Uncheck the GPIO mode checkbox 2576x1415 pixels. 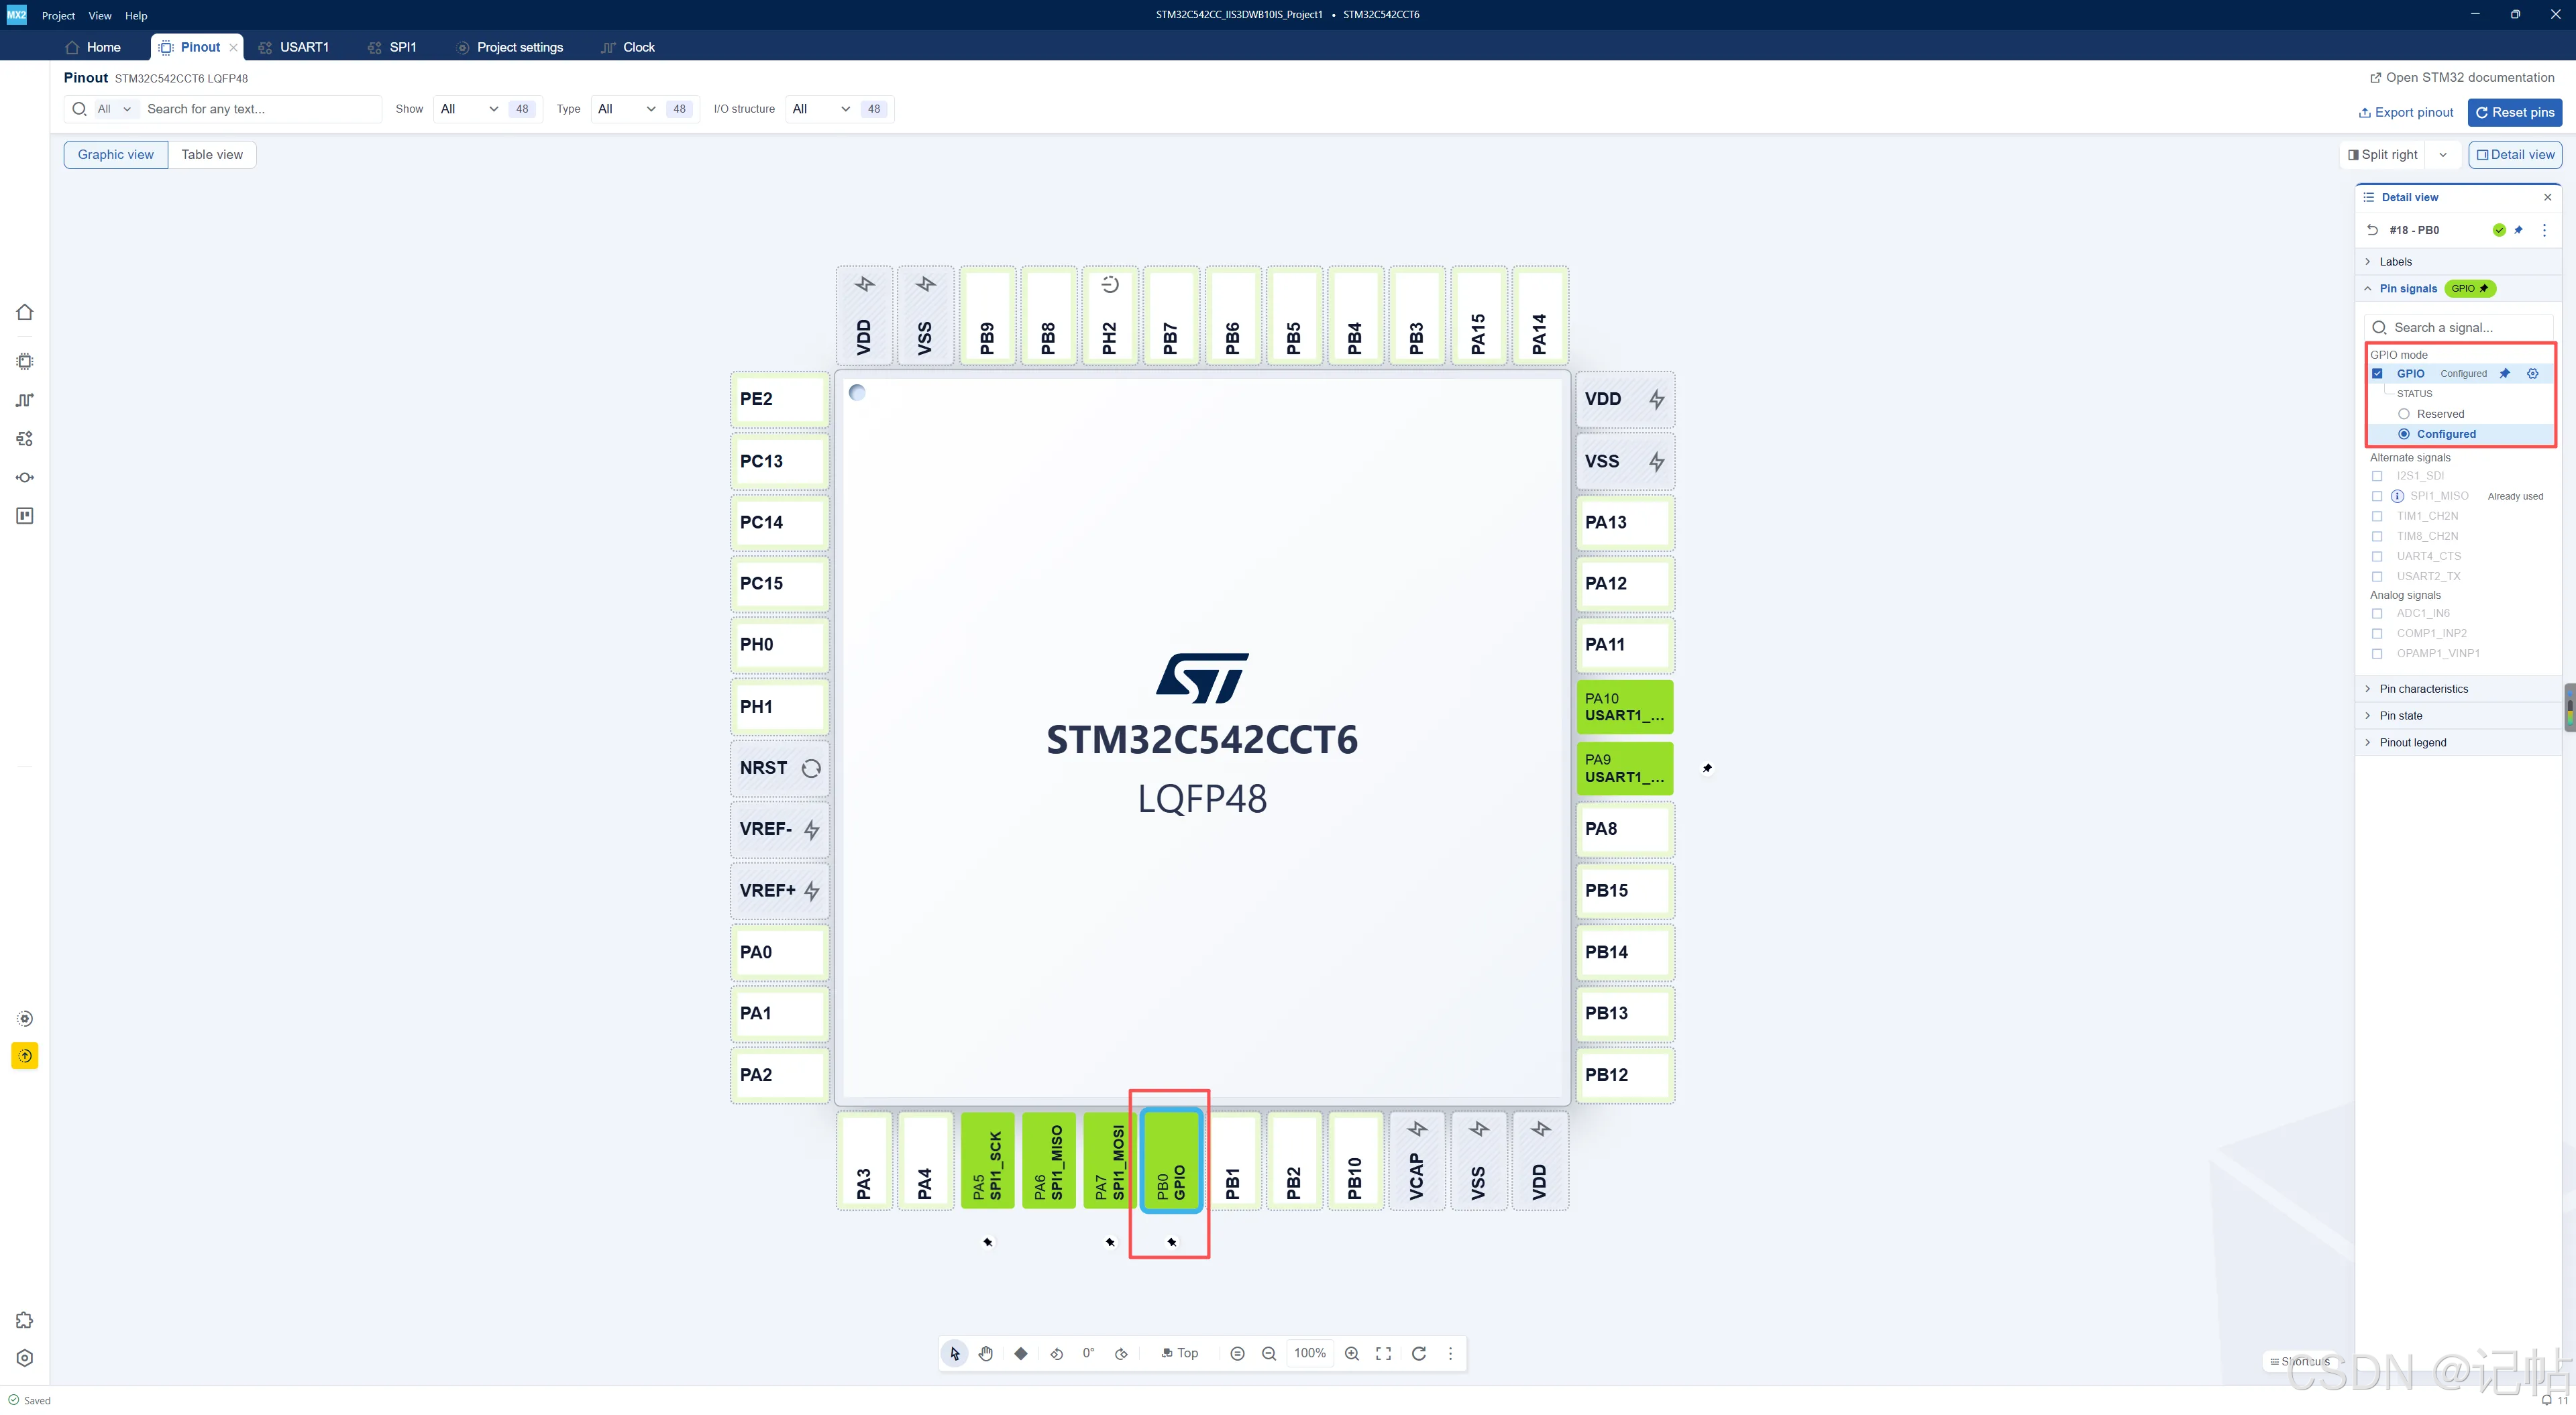(x=2377, y=373)
